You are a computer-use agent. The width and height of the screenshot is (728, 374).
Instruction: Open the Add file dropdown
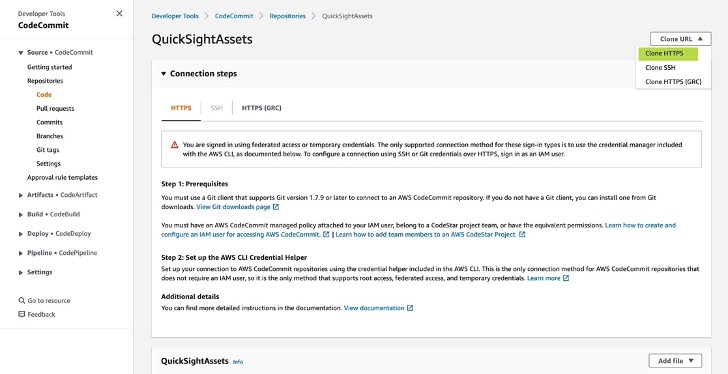pos(675,361)
